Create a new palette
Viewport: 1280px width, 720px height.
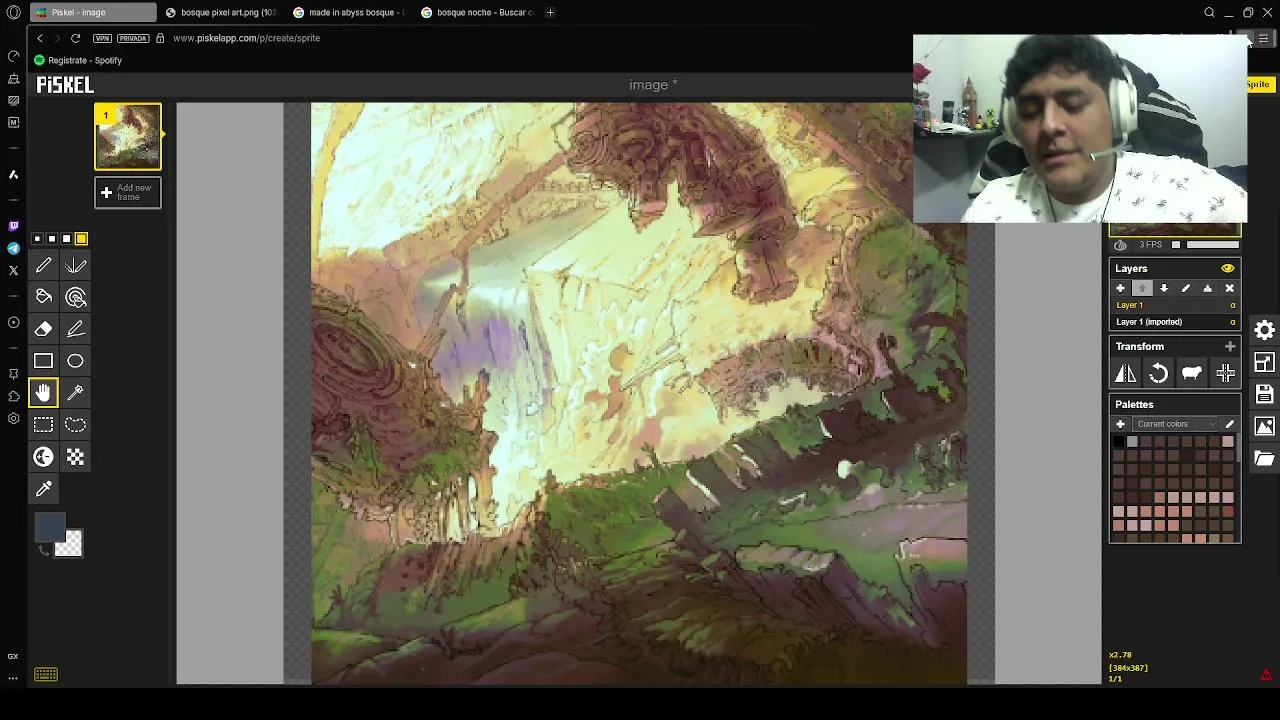pos(1120,424)
